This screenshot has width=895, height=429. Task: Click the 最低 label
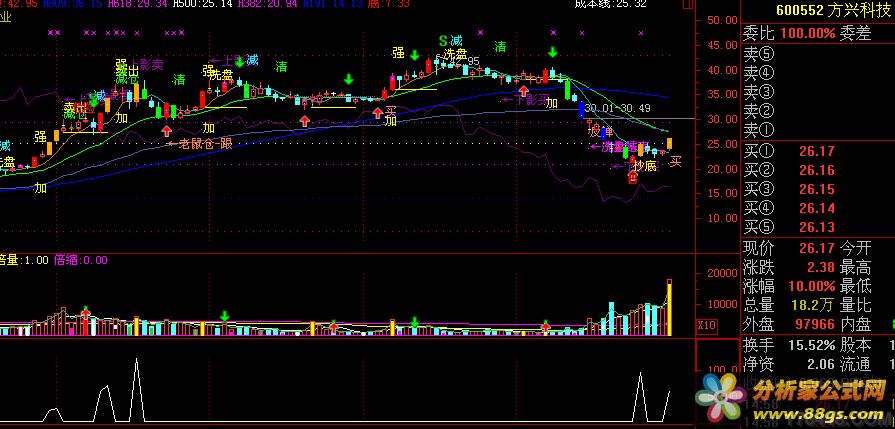tap(856, 286)
